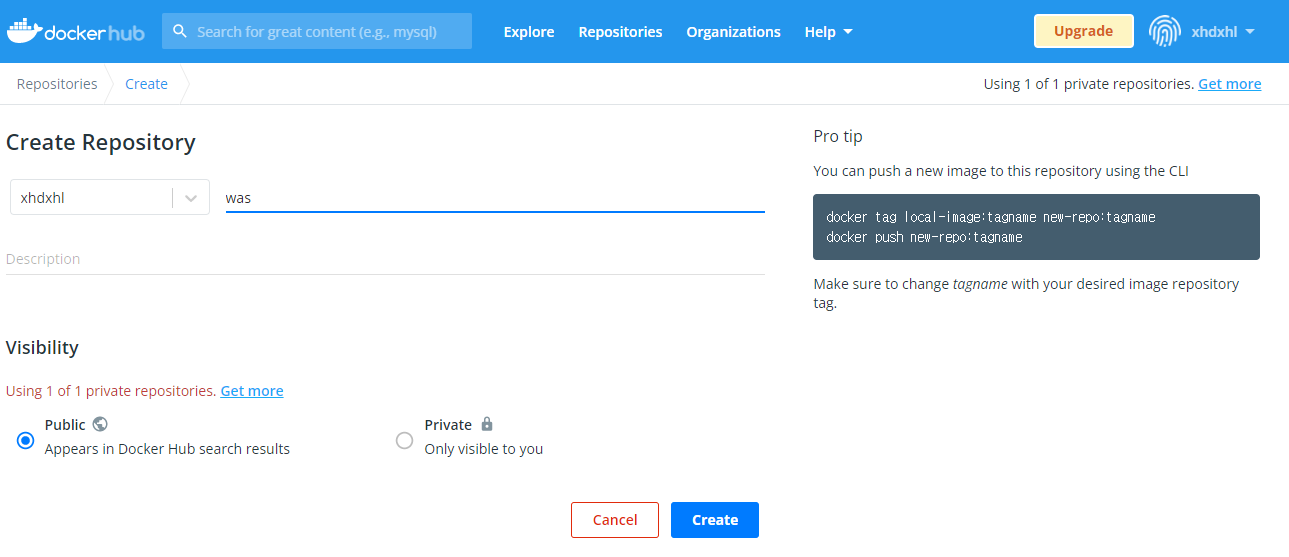Click the Create breadcrumb
1289x557 pixels.
coord(146,84)
